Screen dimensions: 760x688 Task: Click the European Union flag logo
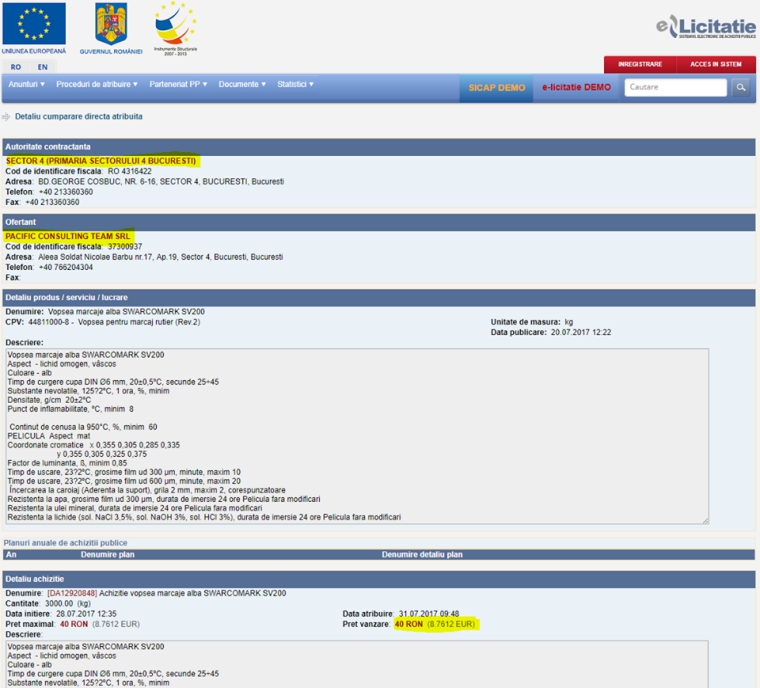click(34, 24)
